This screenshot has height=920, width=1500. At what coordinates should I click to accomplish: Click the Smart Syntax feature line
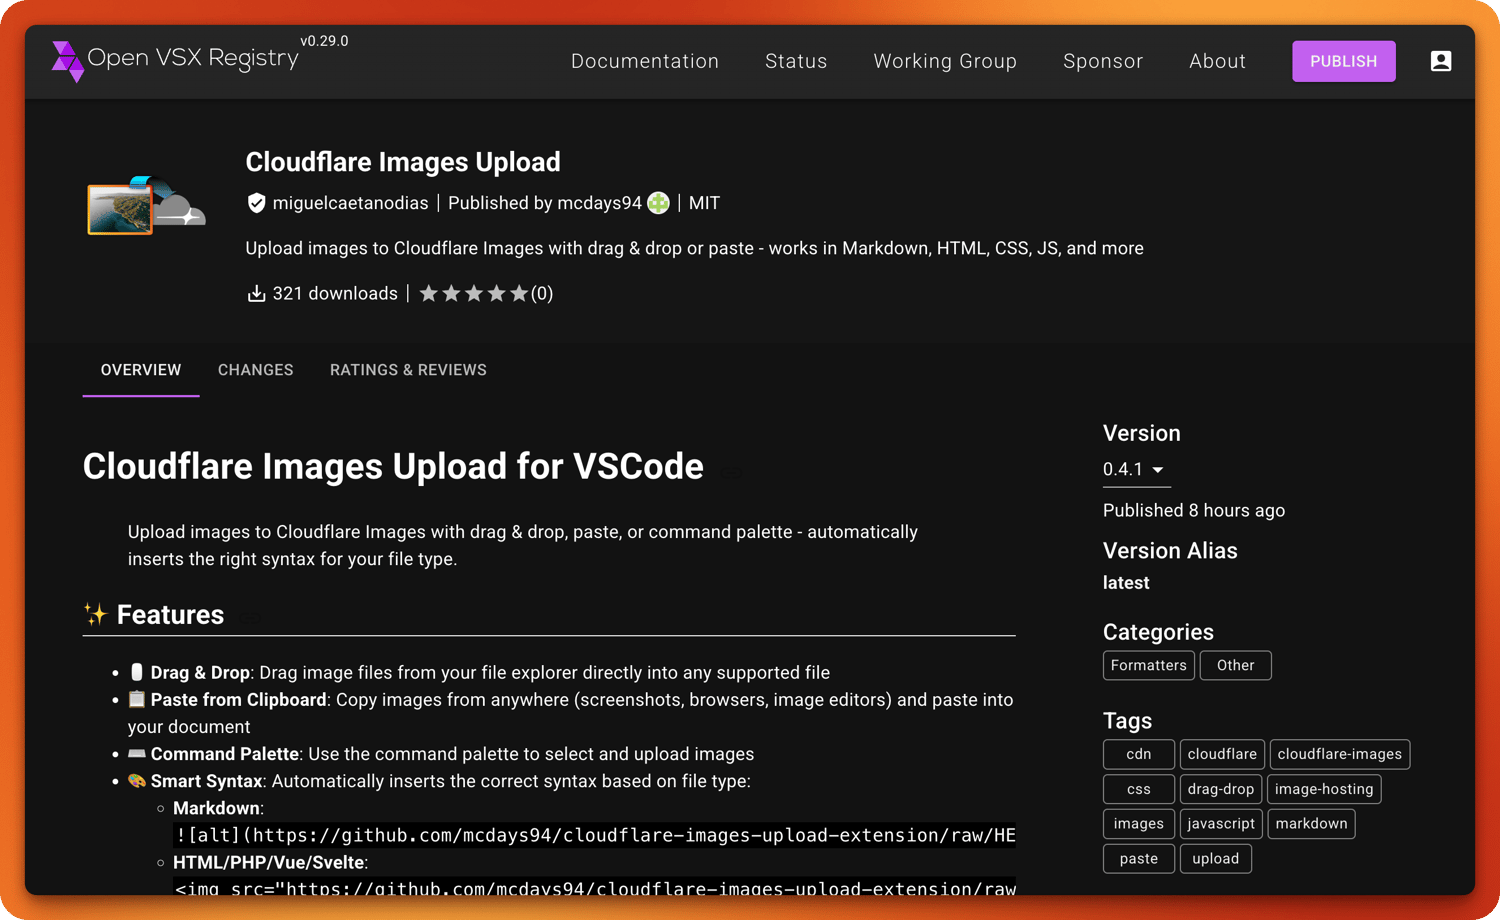tap(439, 781)
